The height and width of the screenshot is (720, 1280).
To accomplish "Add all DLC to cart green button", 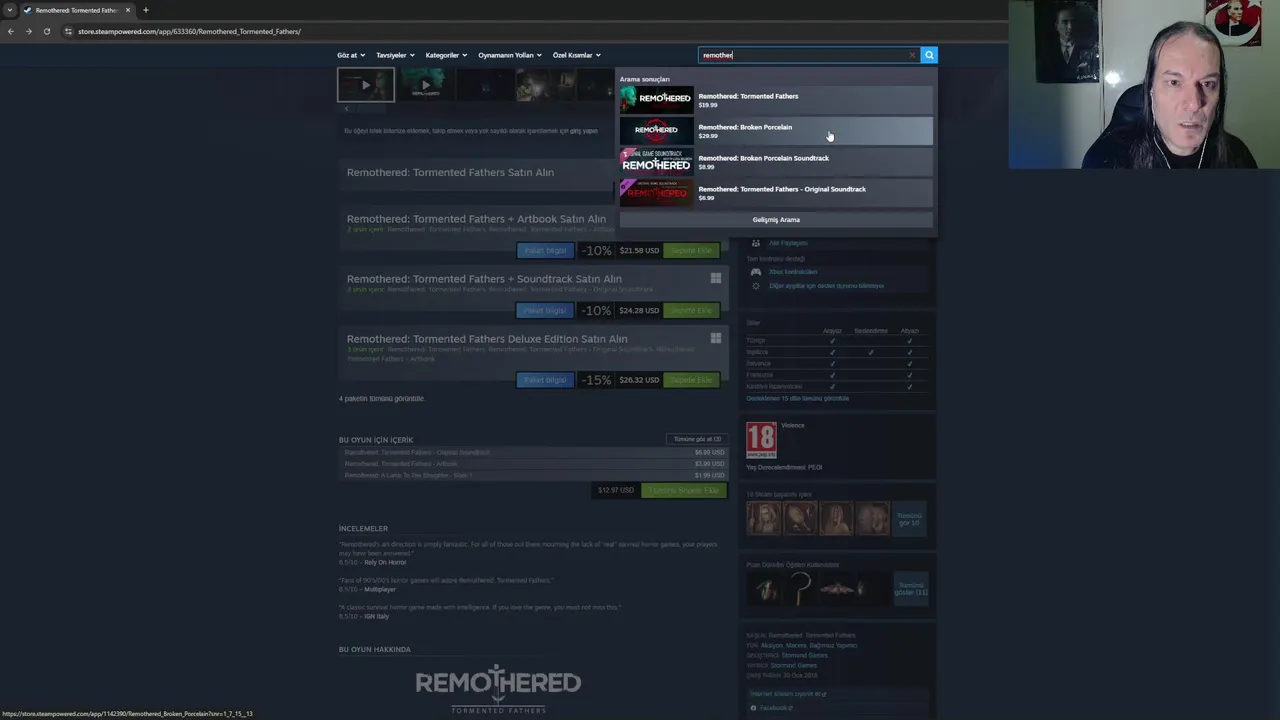I will 684,490.
